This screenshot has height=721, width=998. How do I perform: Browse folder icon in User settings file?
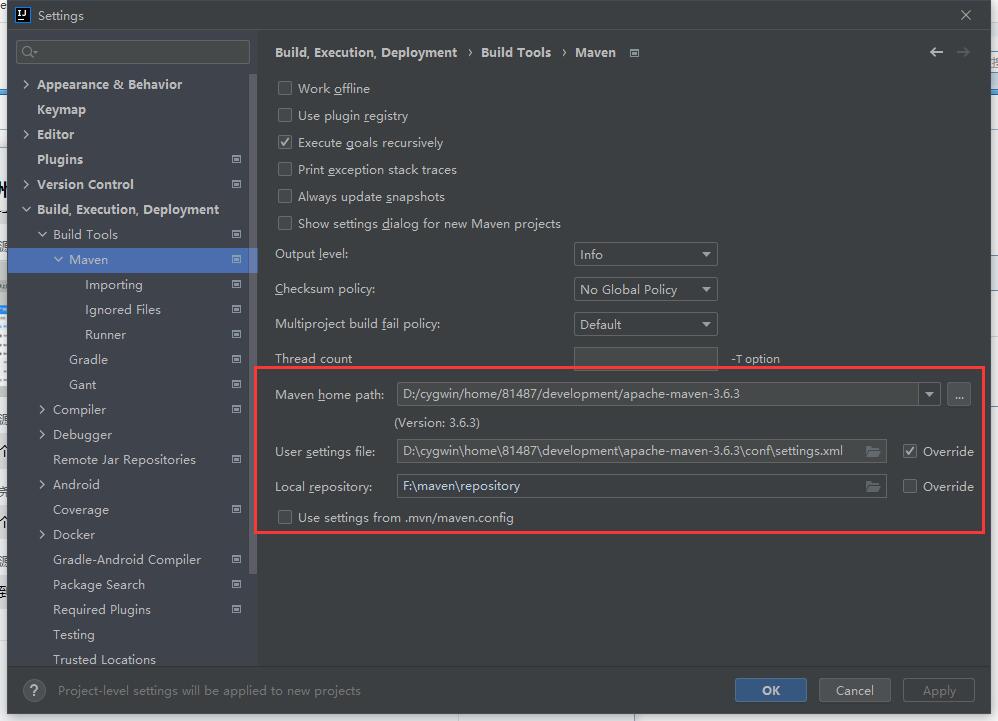[x=873, y=451]
